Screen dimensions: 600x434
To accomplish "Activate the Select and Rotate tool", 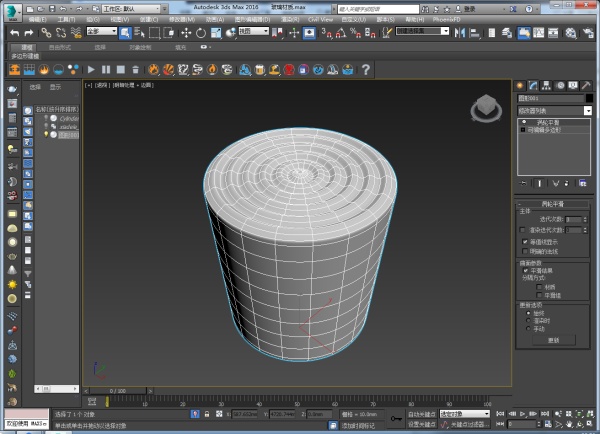I will coord(201,33).
